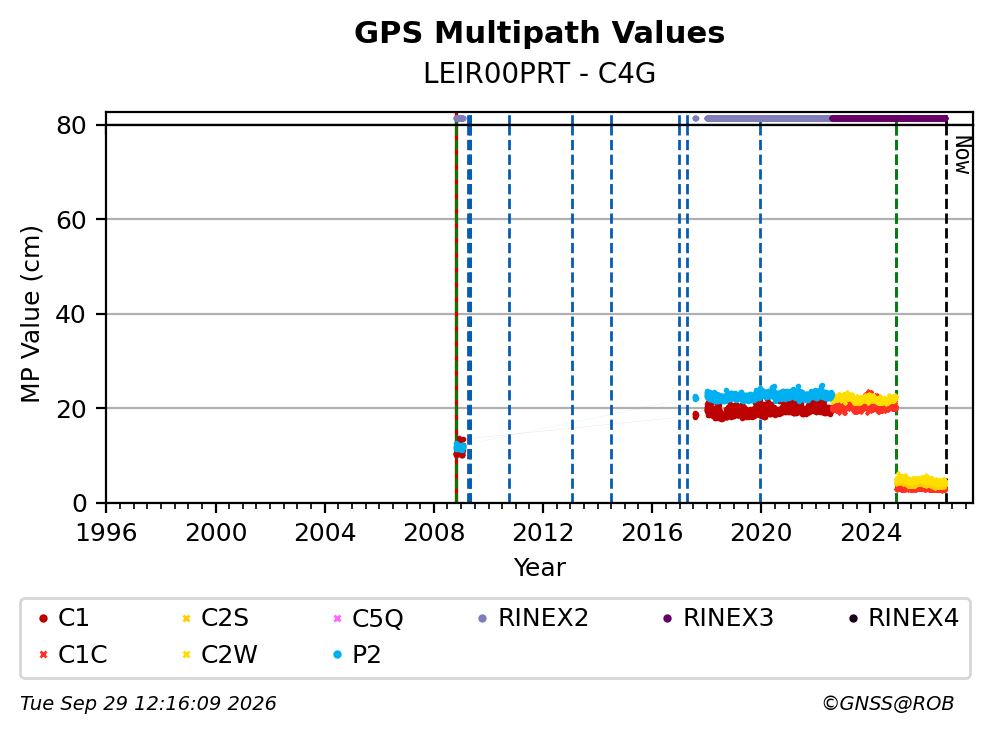
Task: Click the C5Q magenta legend marker
Action: click(337, 618)
